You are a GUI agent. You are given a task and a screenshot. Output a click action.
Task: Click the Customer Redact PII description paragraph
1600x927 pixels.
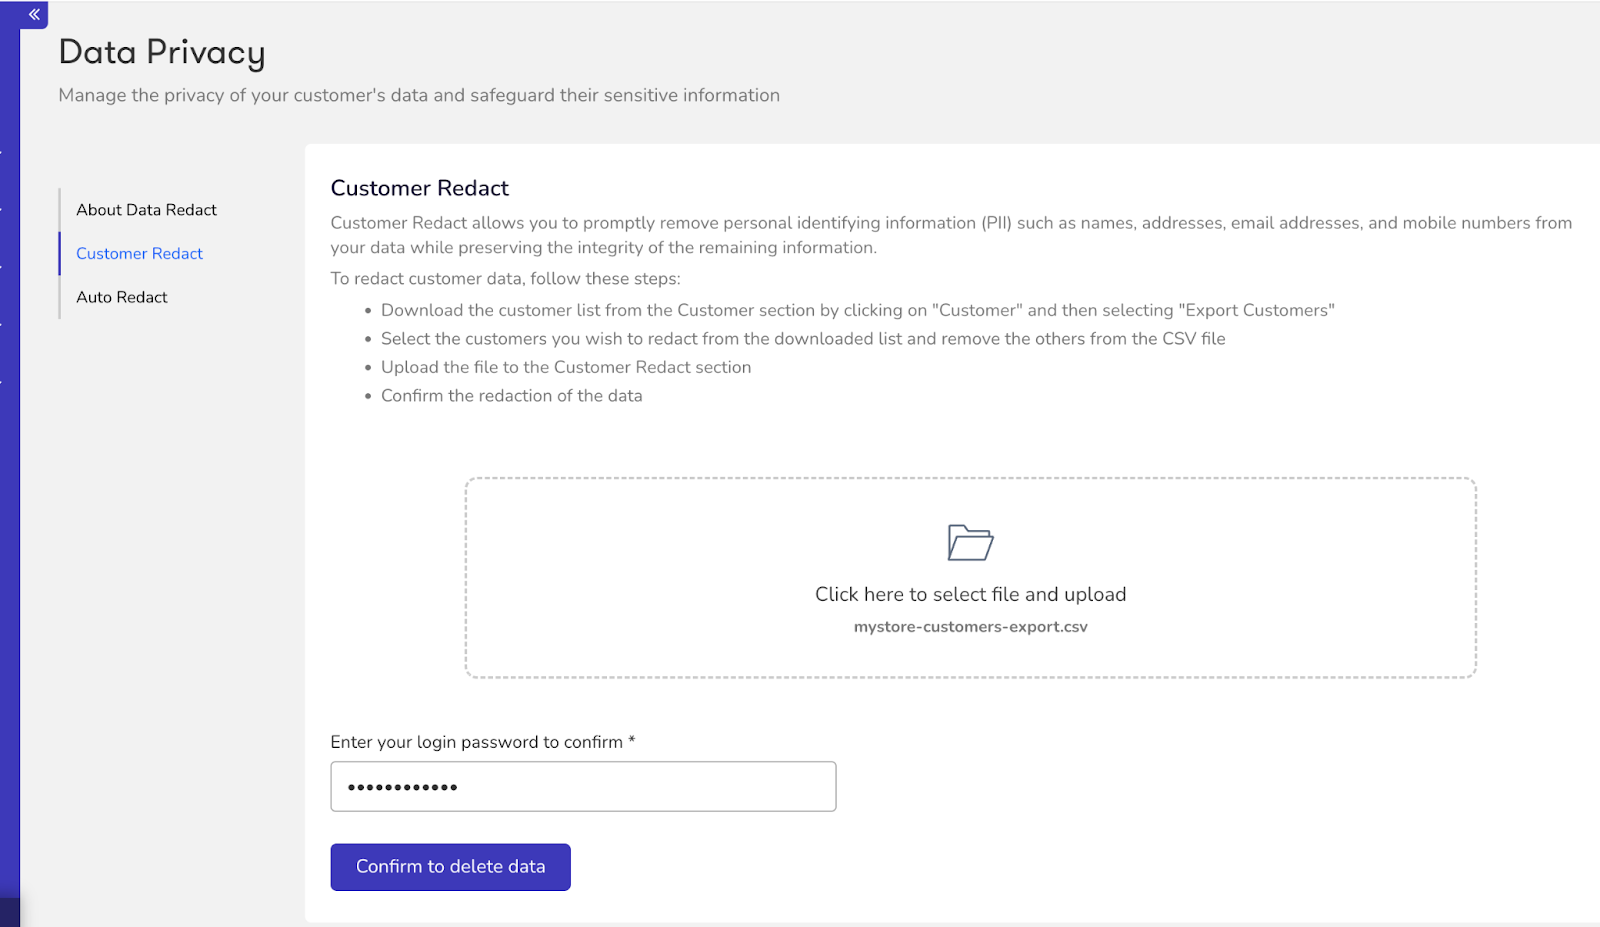click(x=951, y=235)
